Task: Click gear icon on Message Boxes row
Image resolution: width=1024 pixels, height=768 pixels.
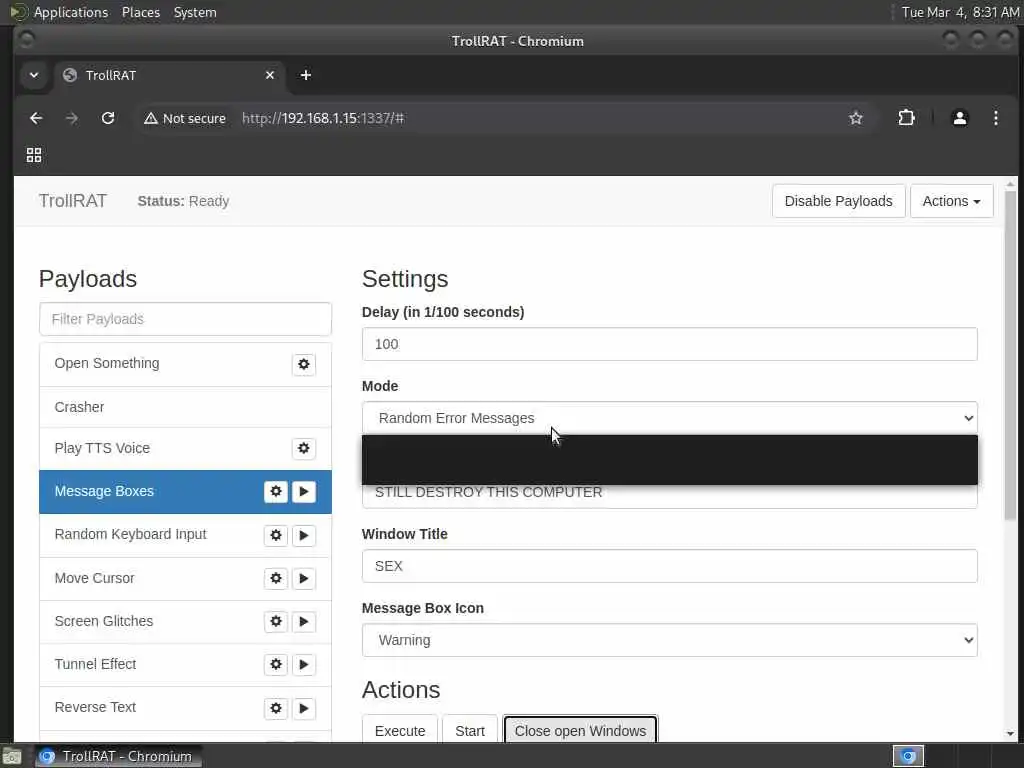Action: coord(276,492)
